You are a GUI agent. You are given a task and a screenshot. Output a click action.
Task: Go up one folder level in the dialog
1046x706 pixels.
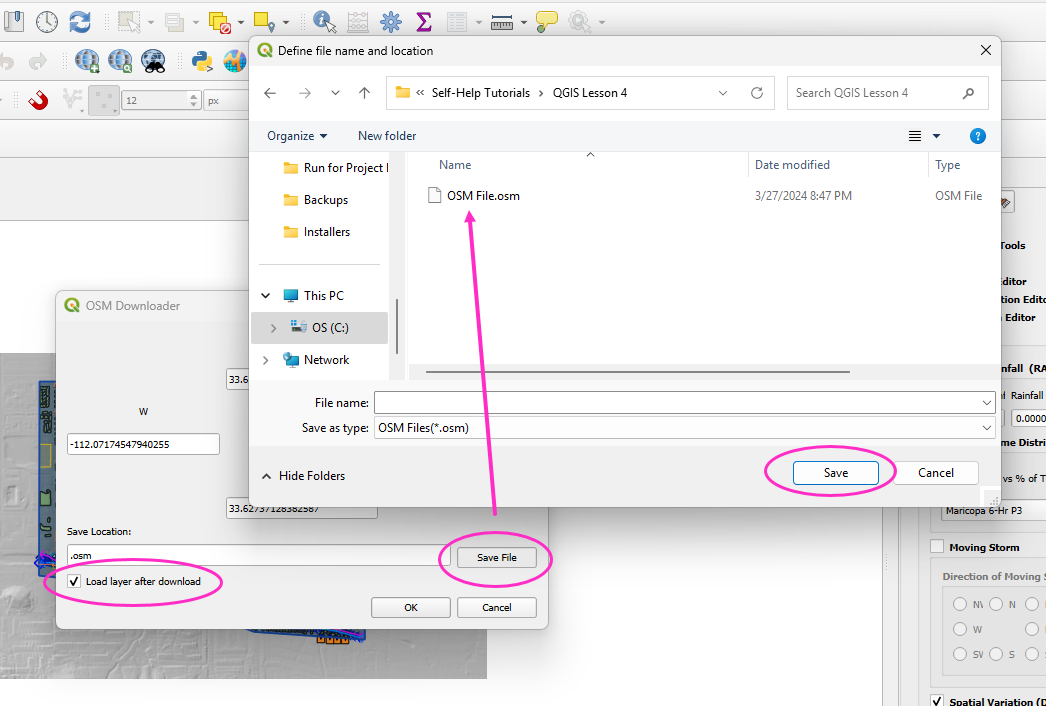pos(364,93)
